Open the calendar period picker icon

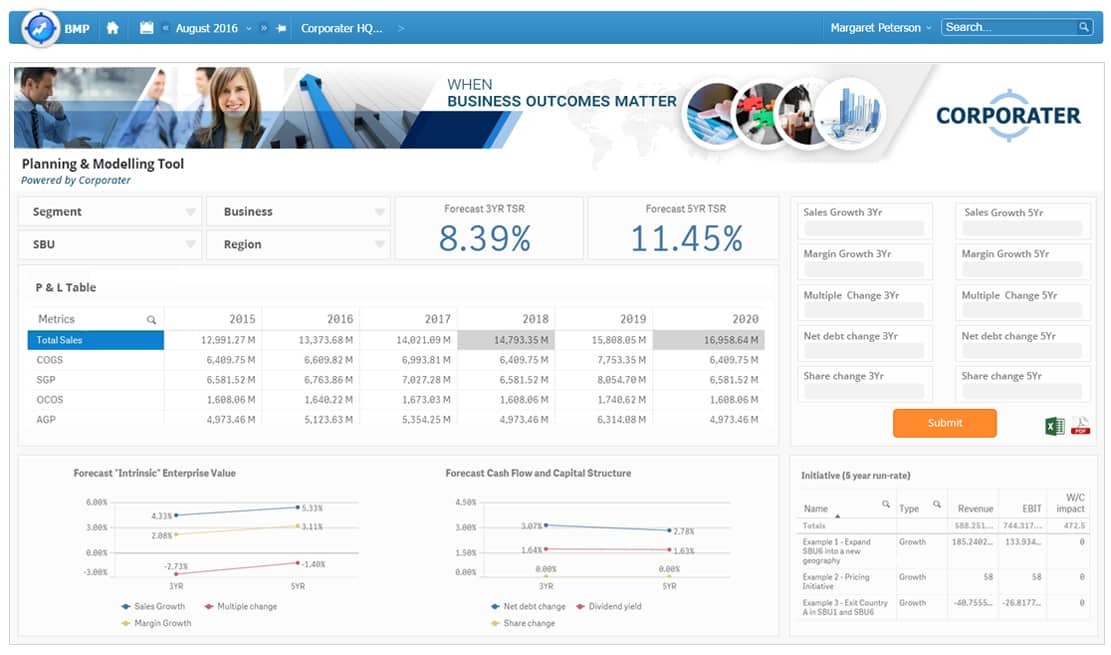point(147,28)
